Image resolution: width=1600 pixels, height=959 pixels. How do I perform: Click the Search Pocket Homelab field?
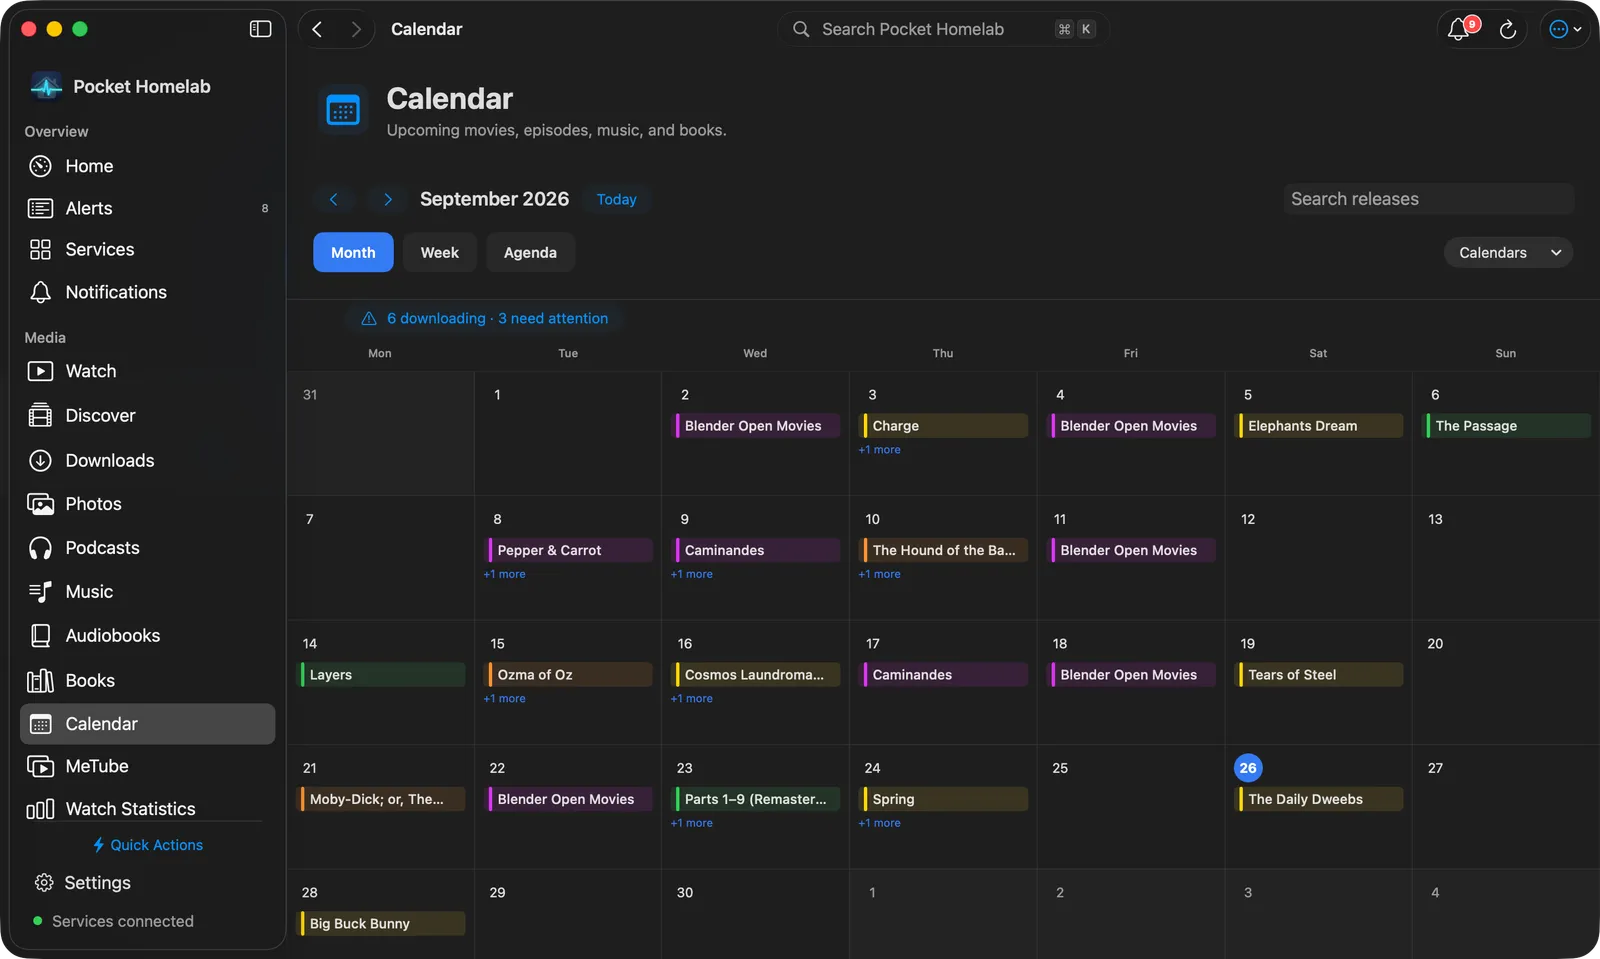[x=943, y=29]
